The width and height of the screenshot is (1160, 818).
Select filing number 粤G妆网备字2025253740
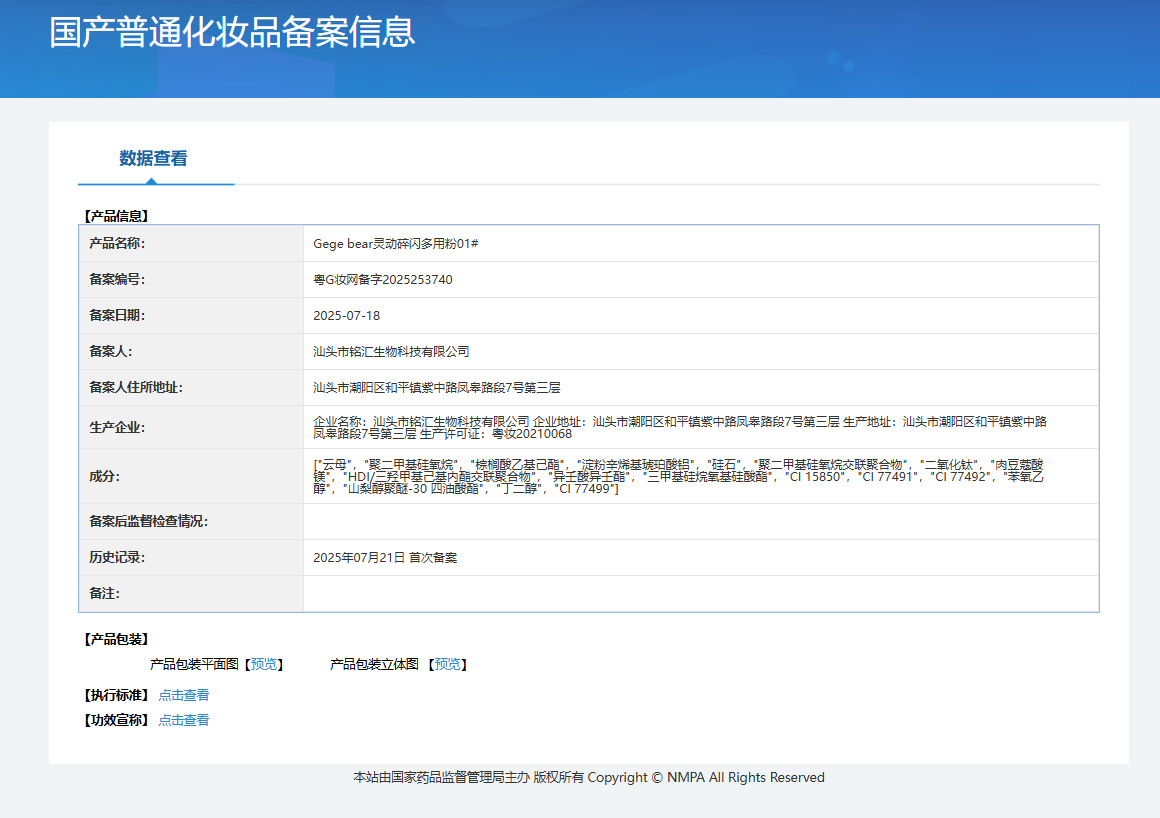[x=382, y=280]
